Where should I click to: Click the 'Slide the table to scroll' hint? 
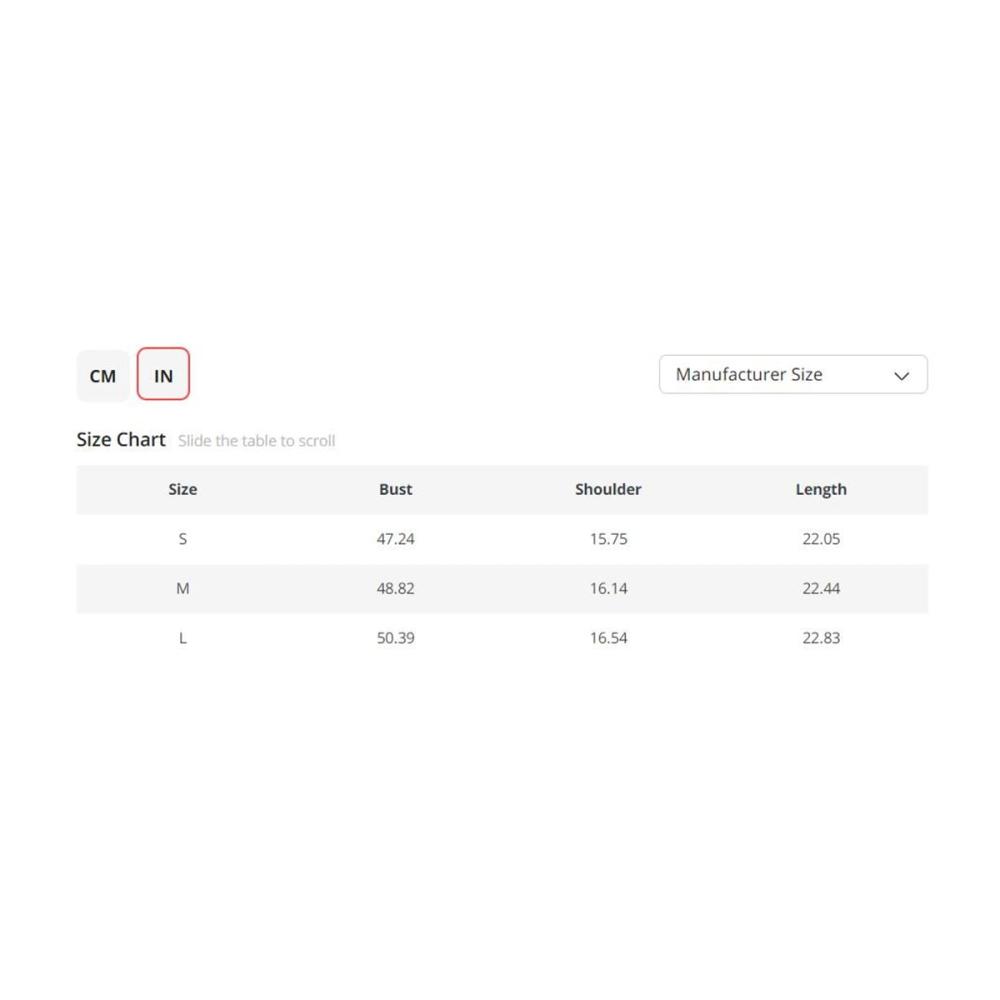256,441
